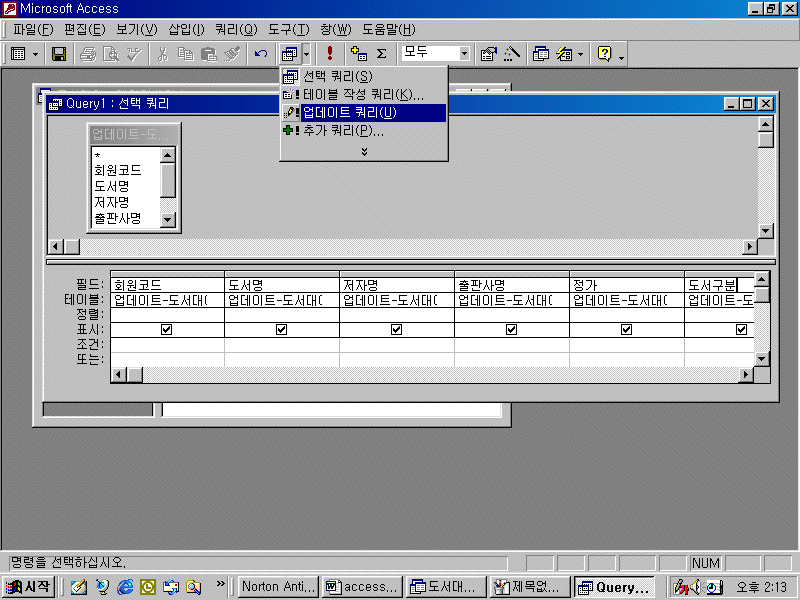Click the Show Table icon
Image resolution: width=800 pixels, height=600 pixels.
click(x=359, y=54)
